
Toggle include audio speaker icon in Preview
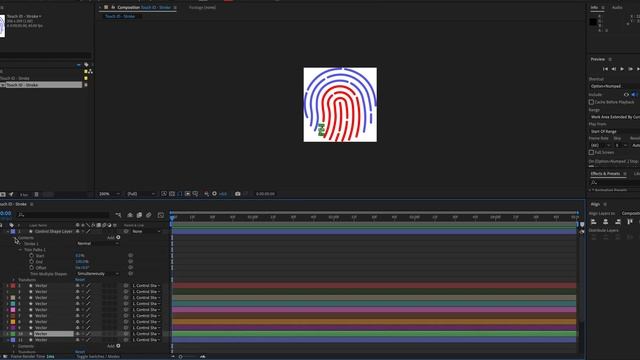(x=634, y=95)
